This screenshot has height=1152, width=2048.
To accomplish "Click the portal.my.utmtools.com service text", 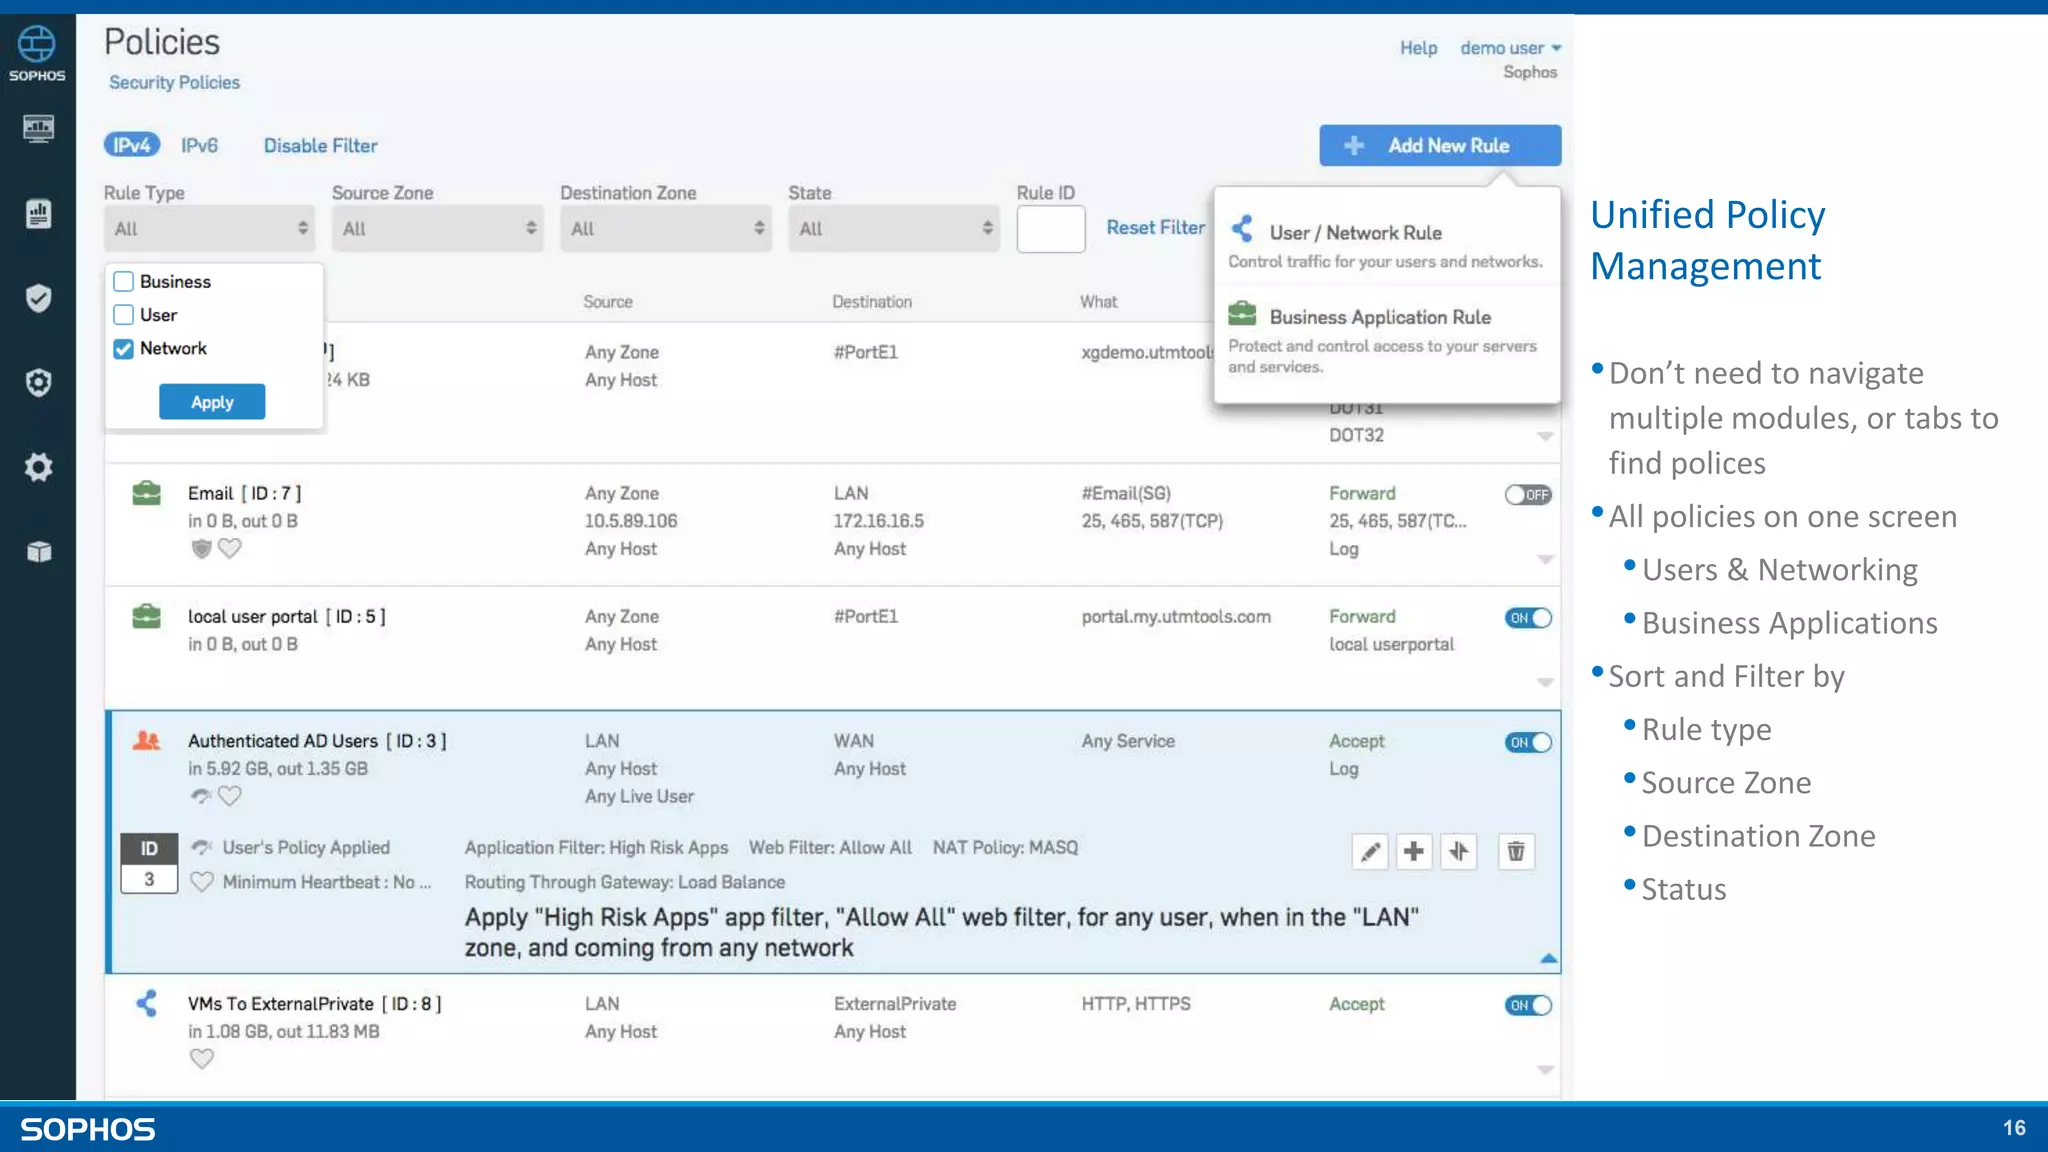I will point(1176,617).
